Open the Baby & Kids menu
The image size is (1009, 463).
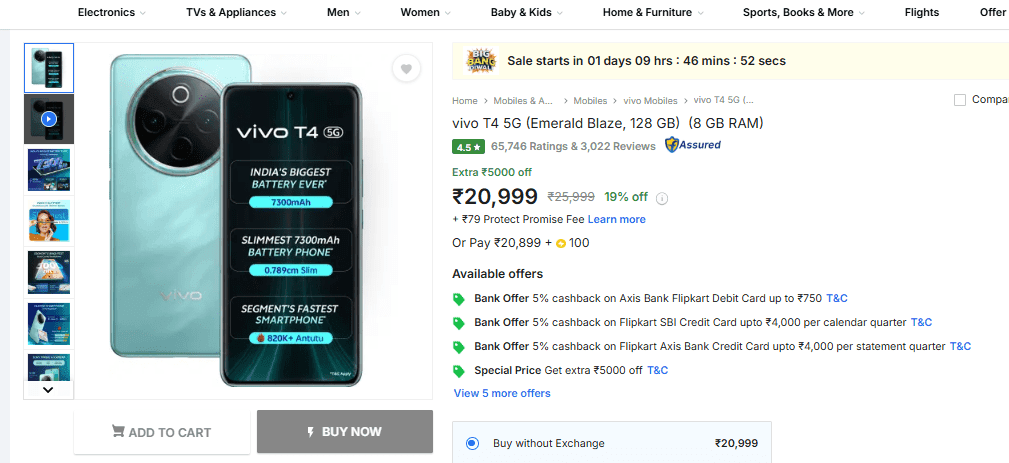tap(526, 12)
